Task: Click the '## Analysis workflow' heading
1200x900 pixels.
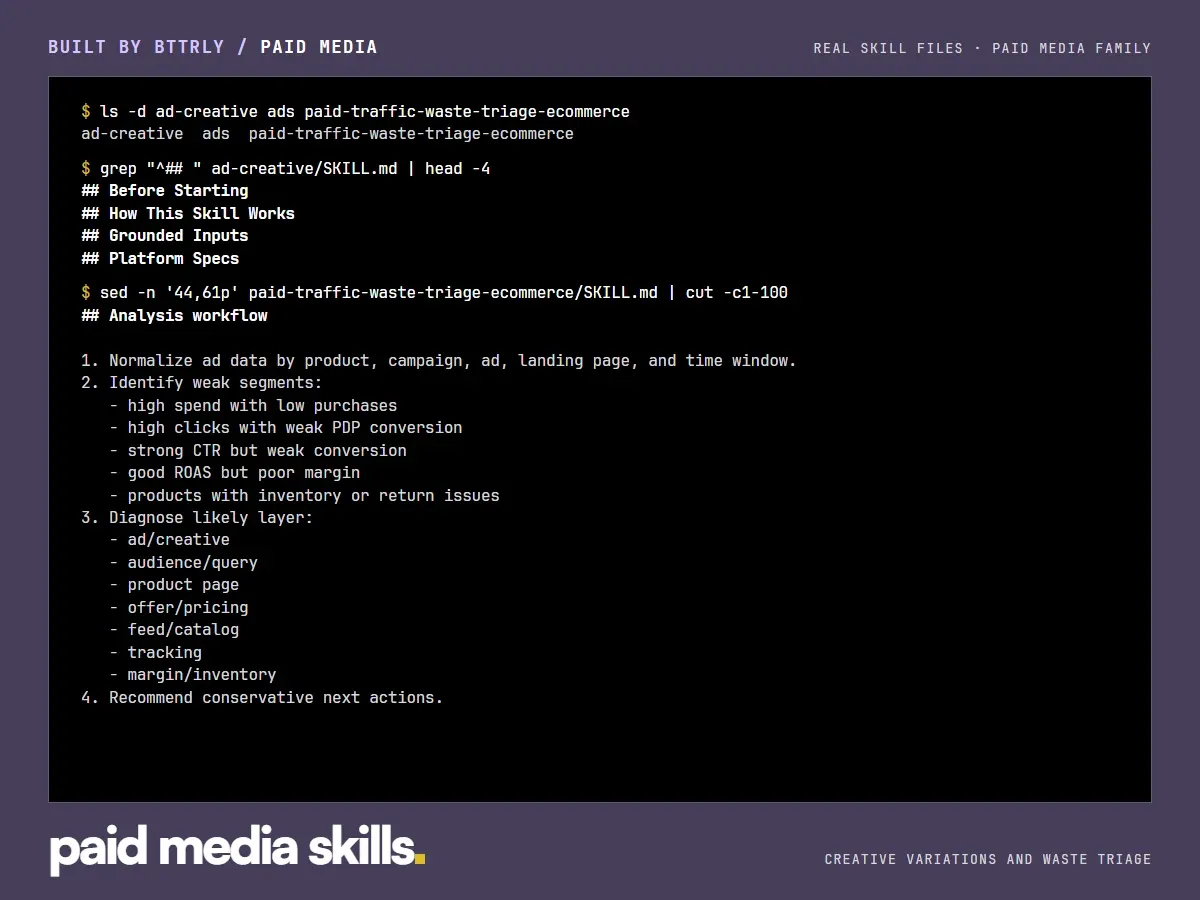Action: pyautogui.click(x=174, y=316)
